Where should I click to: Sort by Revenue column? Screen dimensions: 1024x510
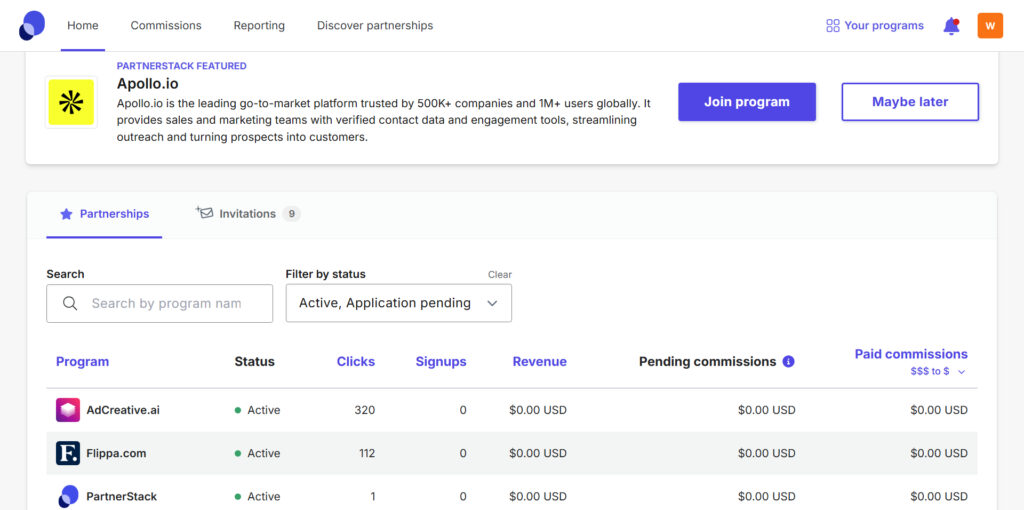[x=539, y=361]
